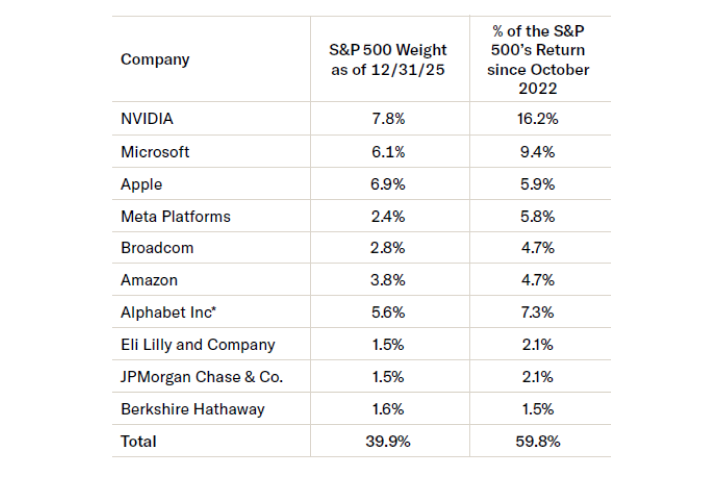Click Alphabet's 7.3% return value

coord(538,312)
